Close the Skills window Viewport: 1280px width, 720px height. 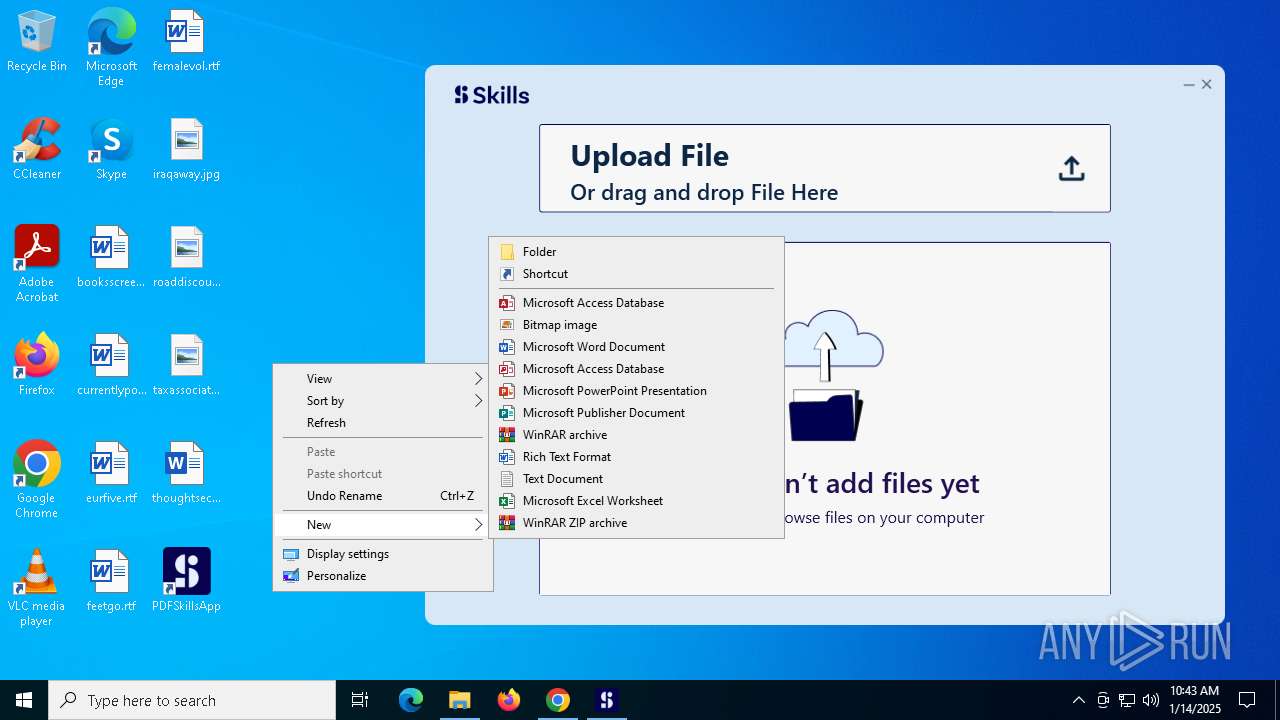pyautogui.click(x=1207, y=85)
